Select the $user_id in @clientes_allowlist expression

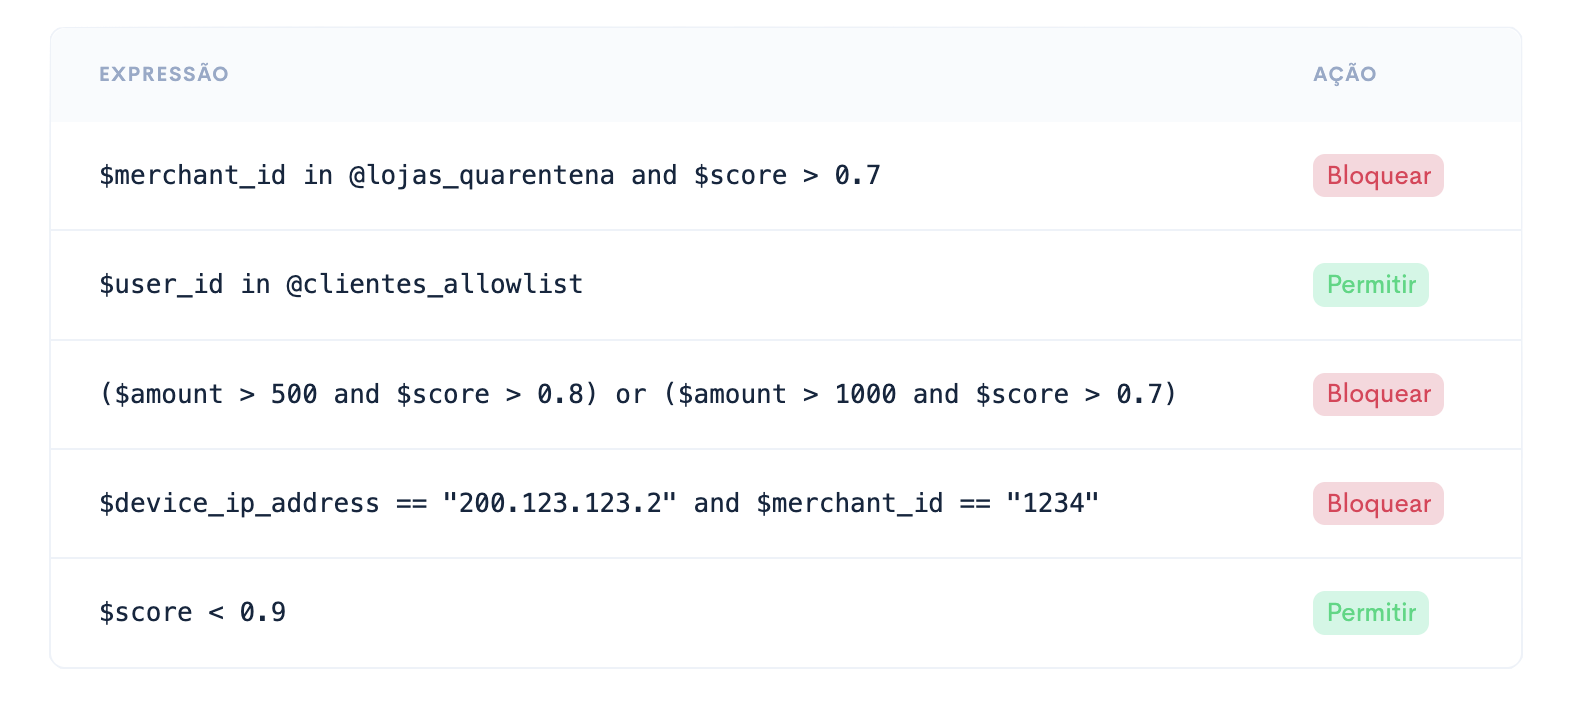coord(341,285)
